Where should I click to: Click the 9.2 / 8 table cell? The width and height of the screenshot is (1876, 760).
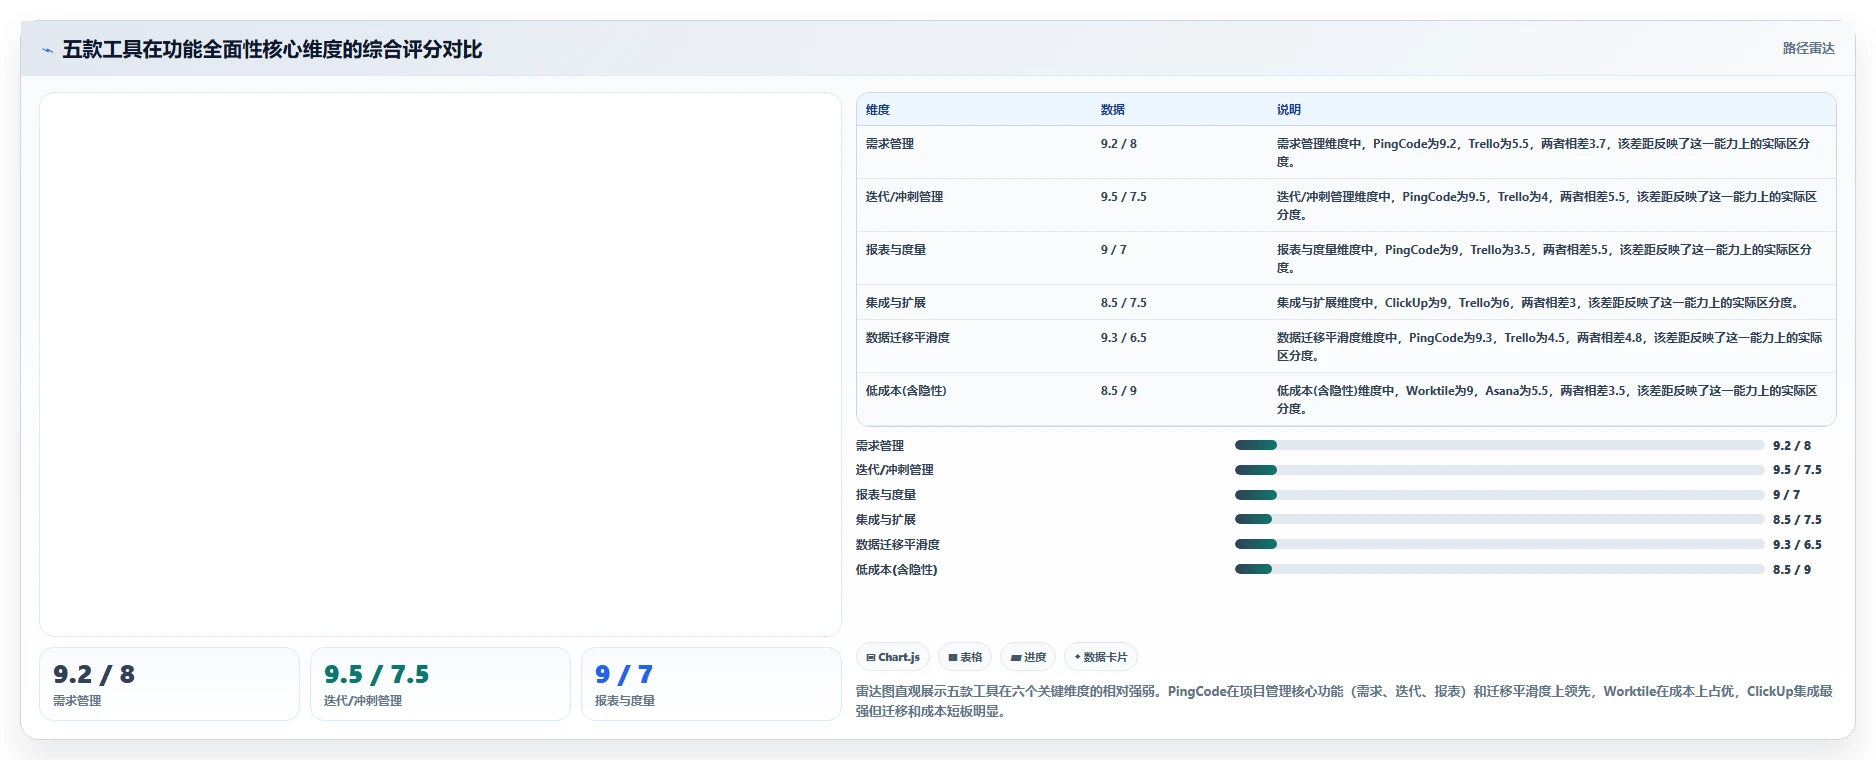[x=1119, y=144]
